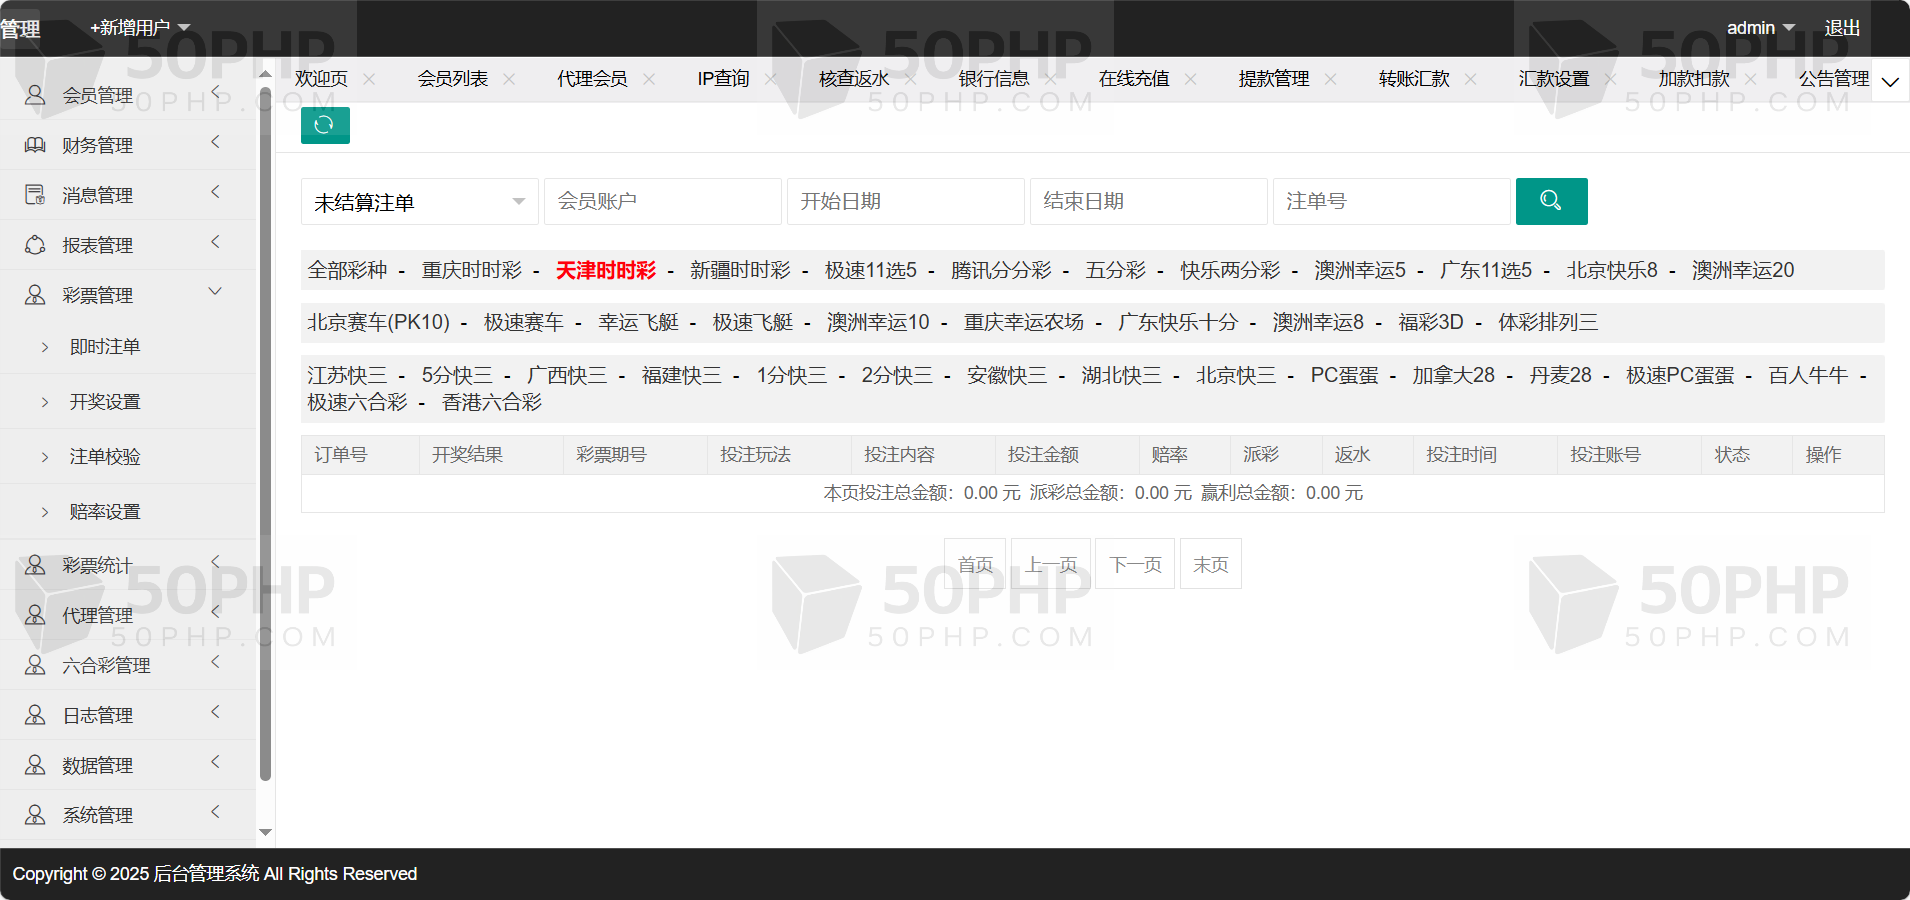Click the 下一页 pagination button
The width and height of the screenshot is (1910, 900).
[1135, 565]
